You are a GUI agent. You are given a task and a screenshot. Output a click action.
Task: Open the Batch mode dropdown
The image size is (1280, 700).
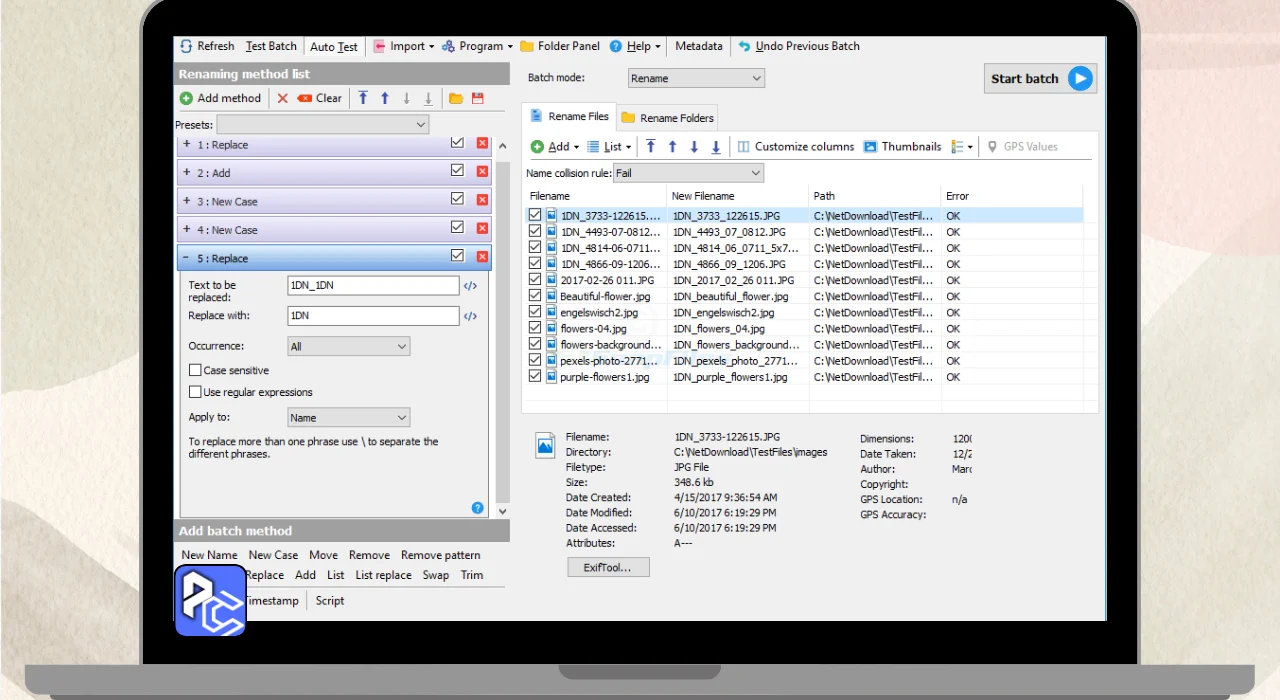(696, 78)
